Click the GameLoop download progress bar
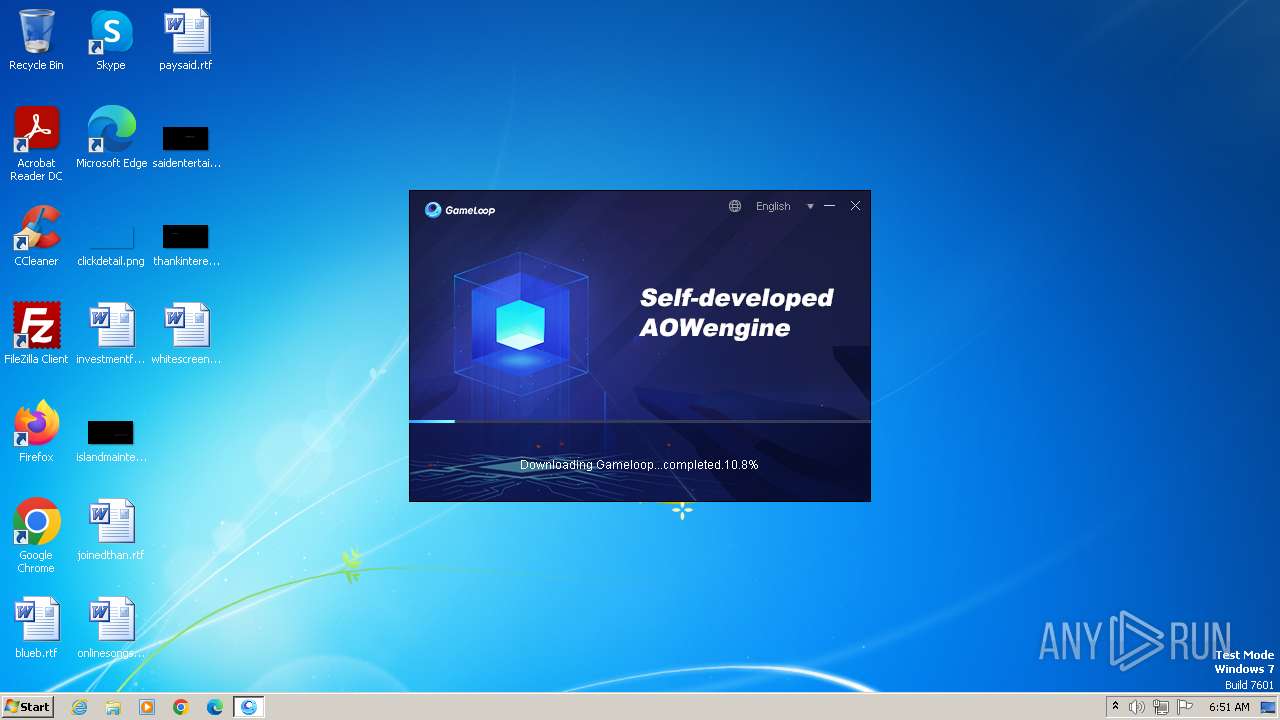 point(640,422)
